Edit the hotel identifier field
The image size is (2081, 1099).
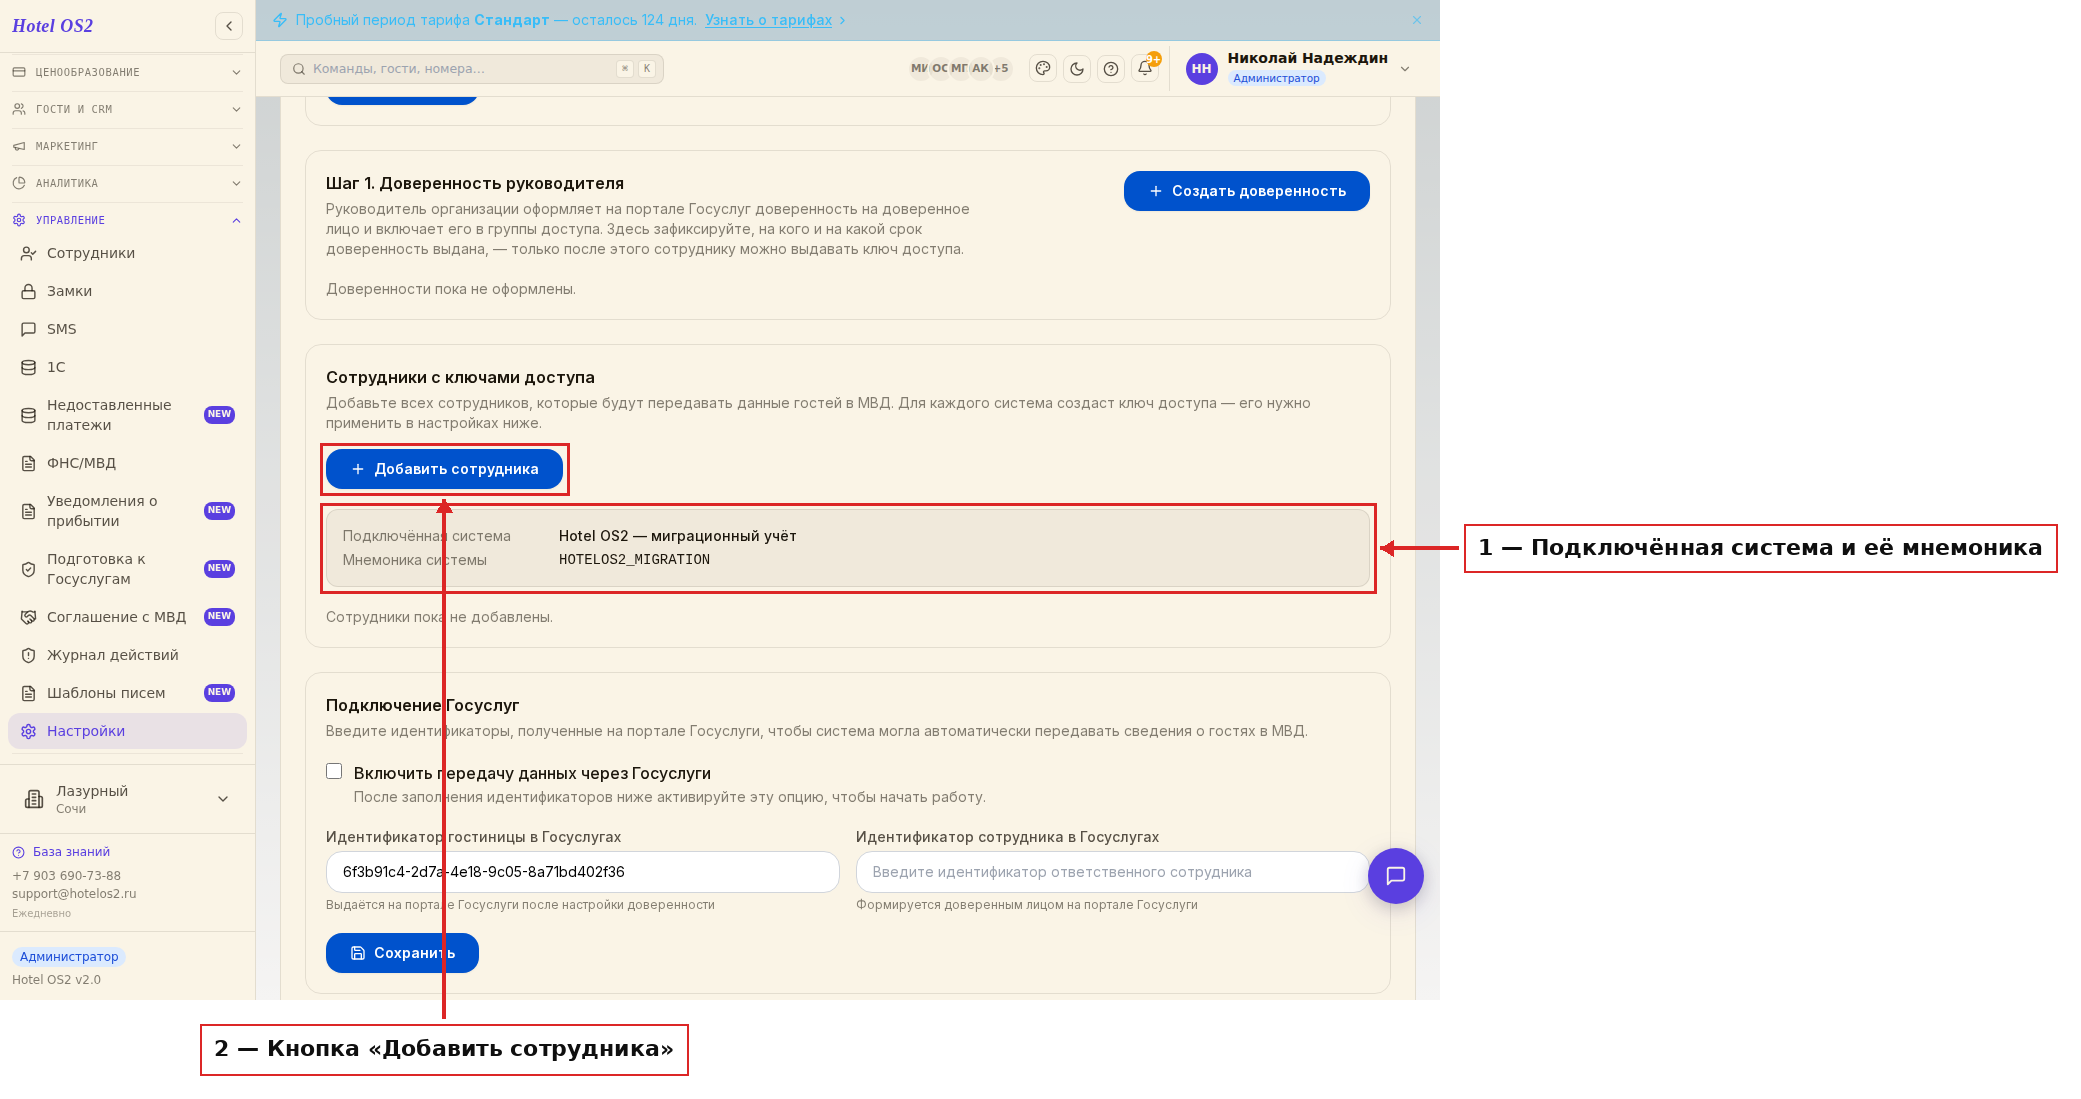(582, 872)
